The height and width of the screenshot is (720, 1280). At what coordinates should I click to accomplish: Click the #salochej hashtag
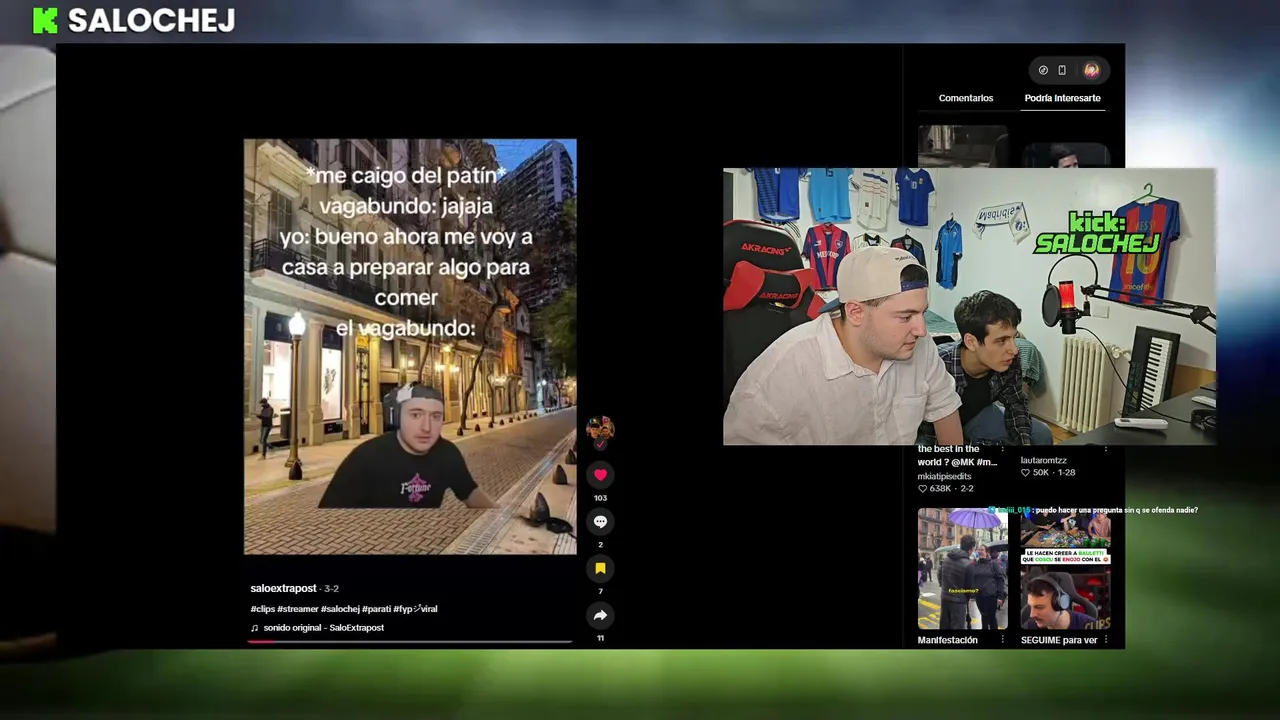click(x=340, y=609)
